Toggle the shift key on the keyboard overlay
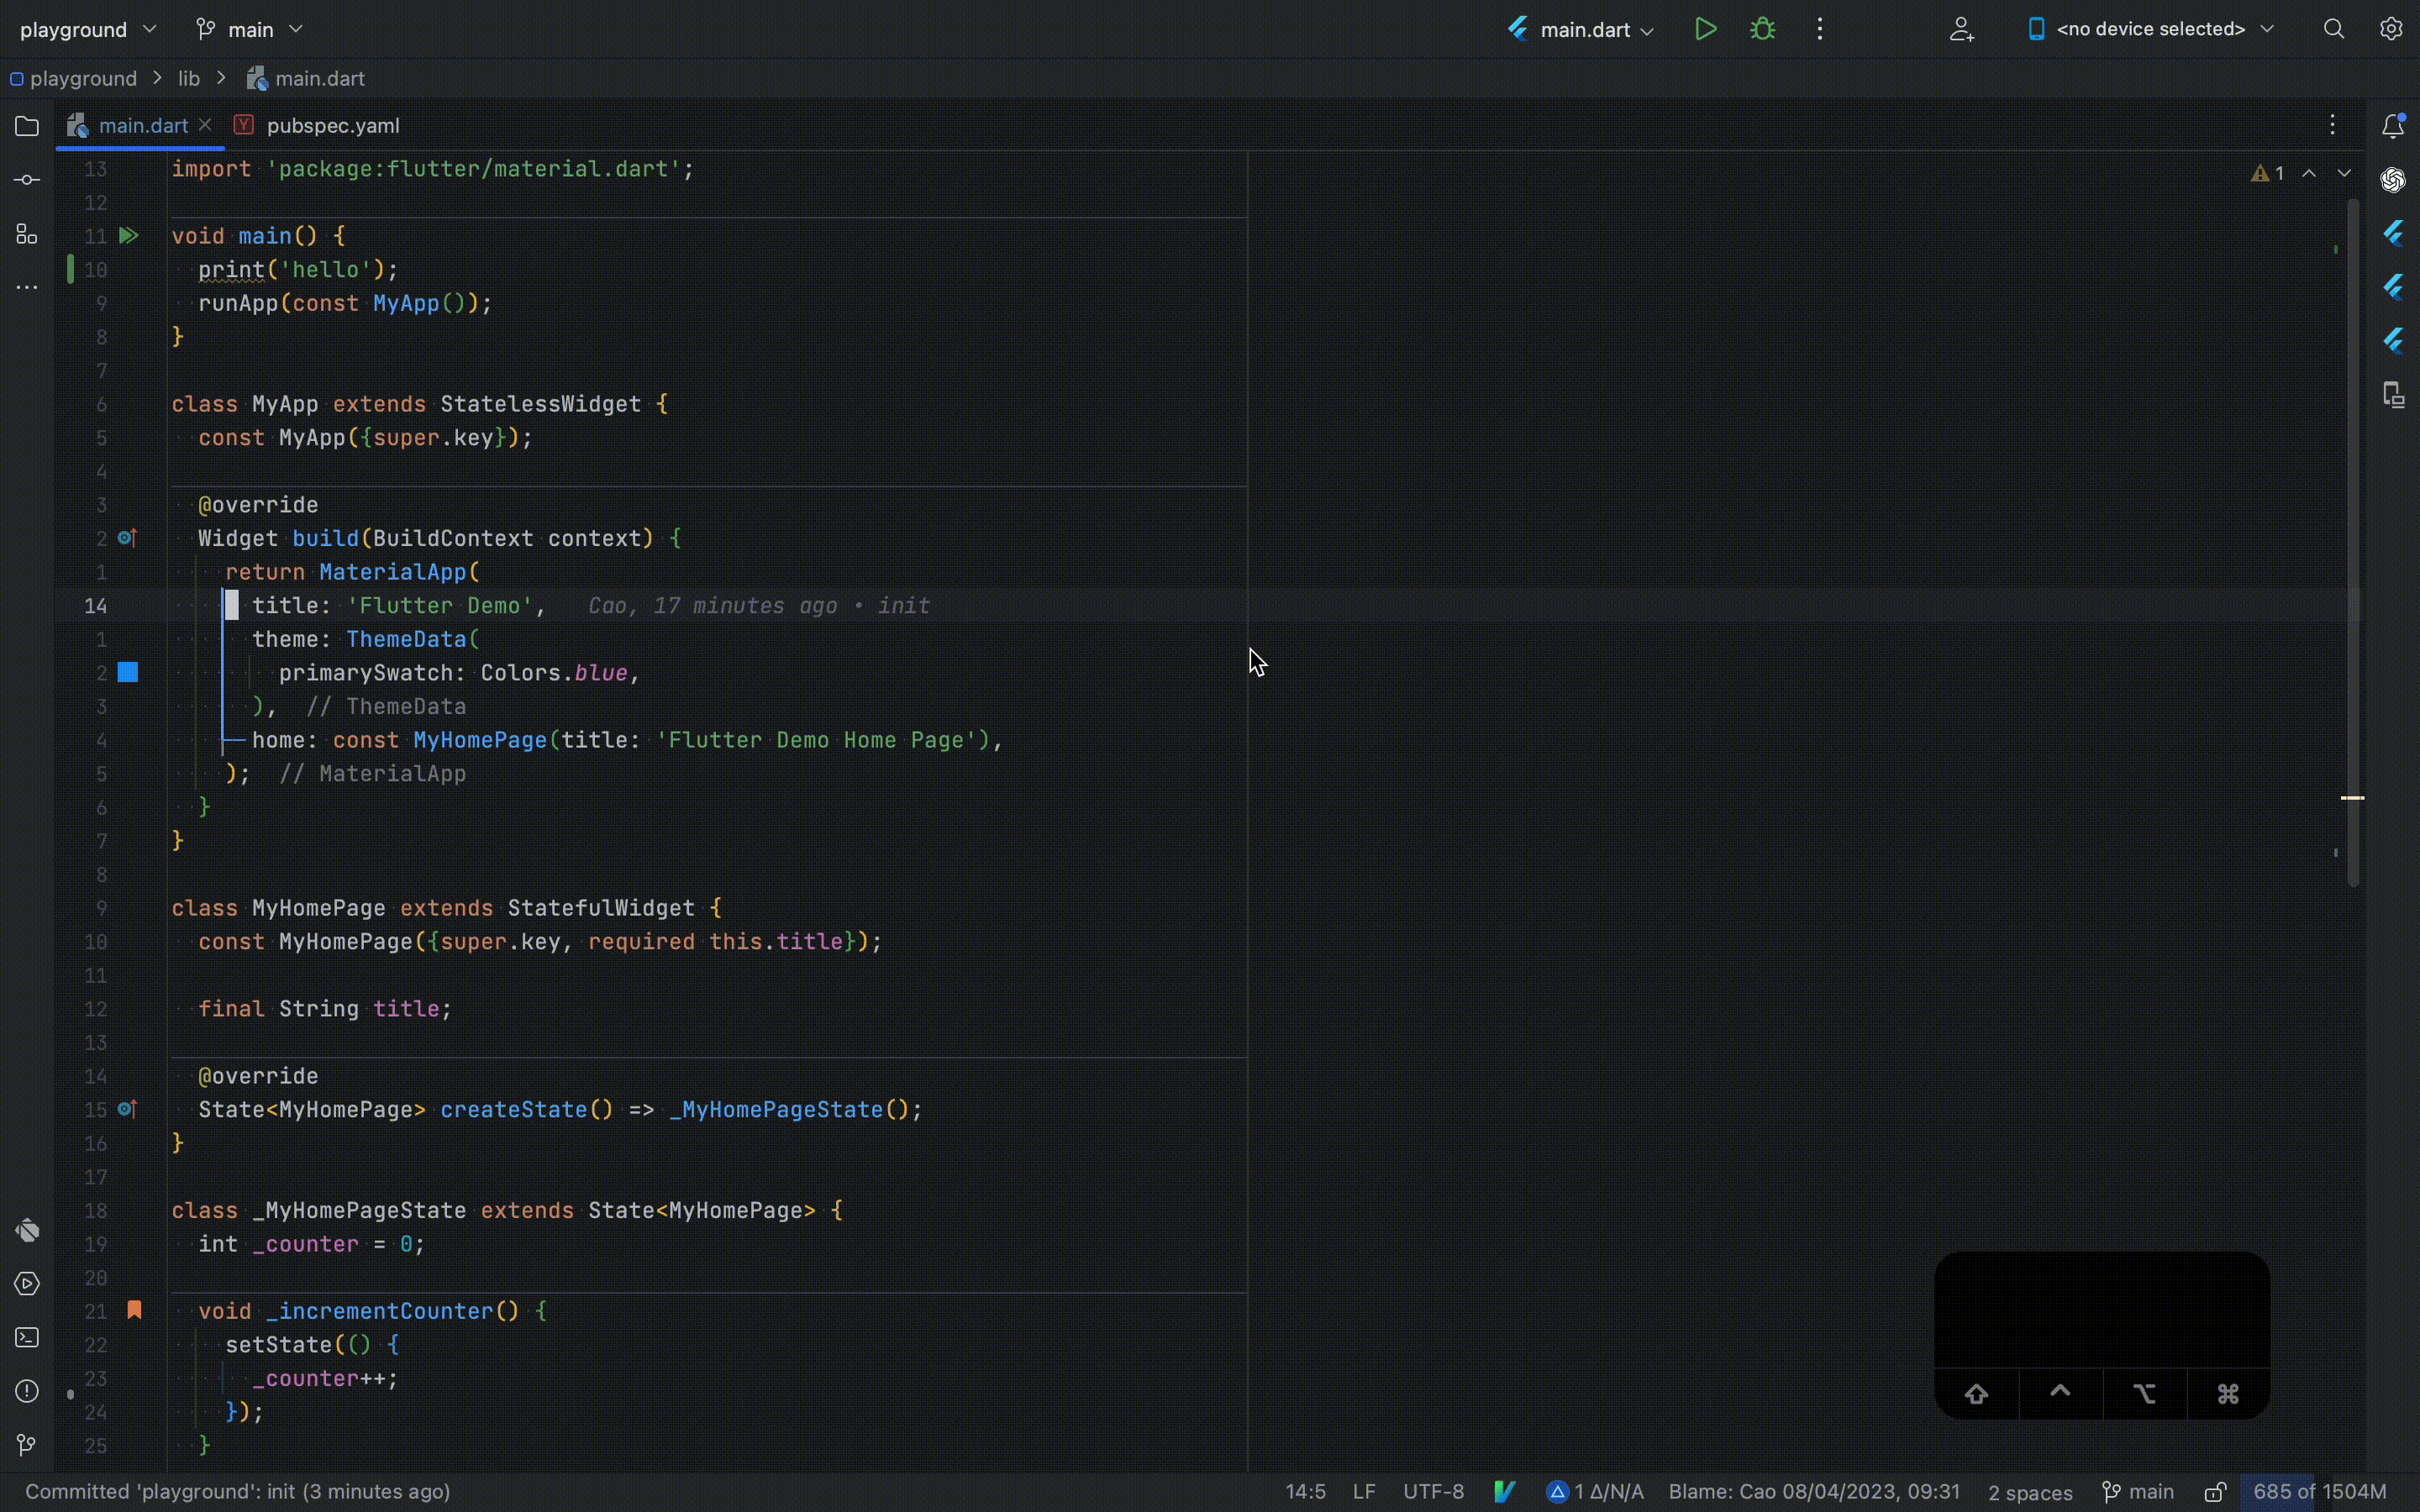 tap(1976, 1393)
